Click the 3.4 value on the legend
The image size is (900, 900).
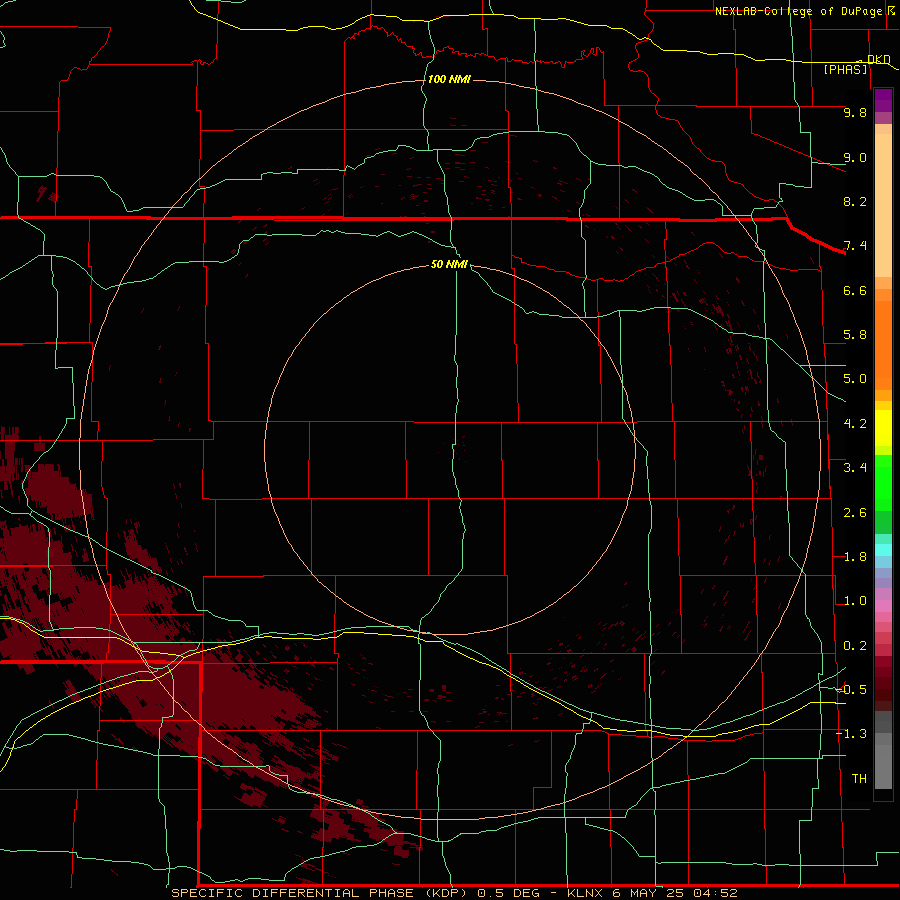tap(855, 468)
